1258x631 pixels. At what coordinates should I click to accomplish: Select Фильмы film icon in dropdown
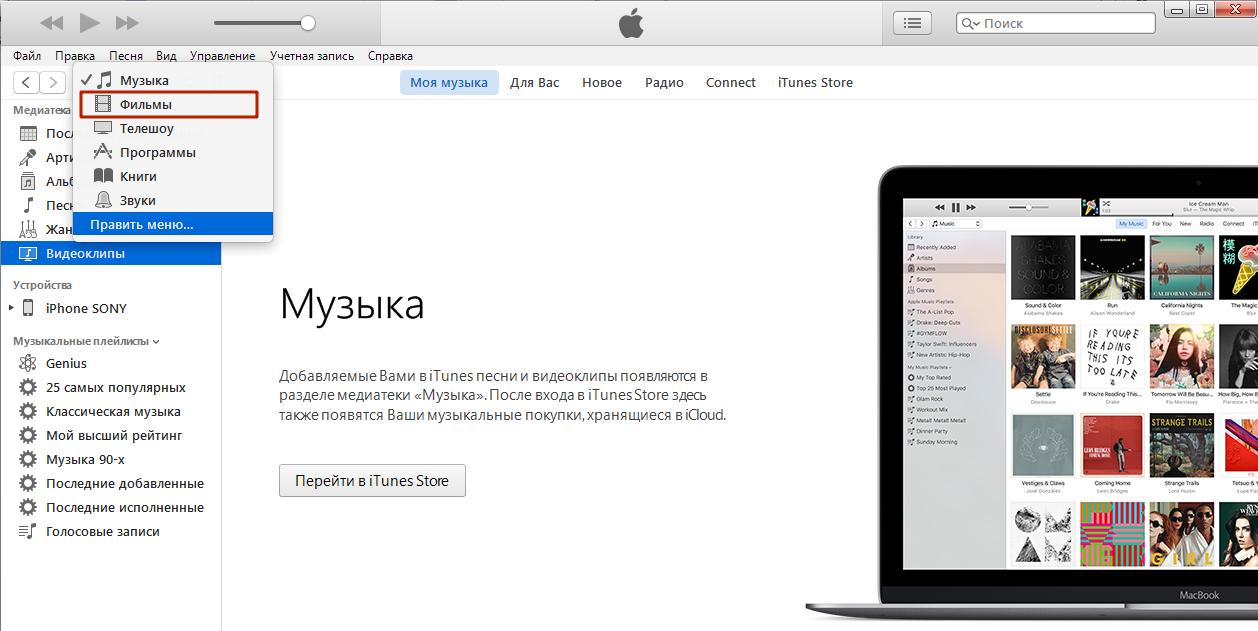103,104
